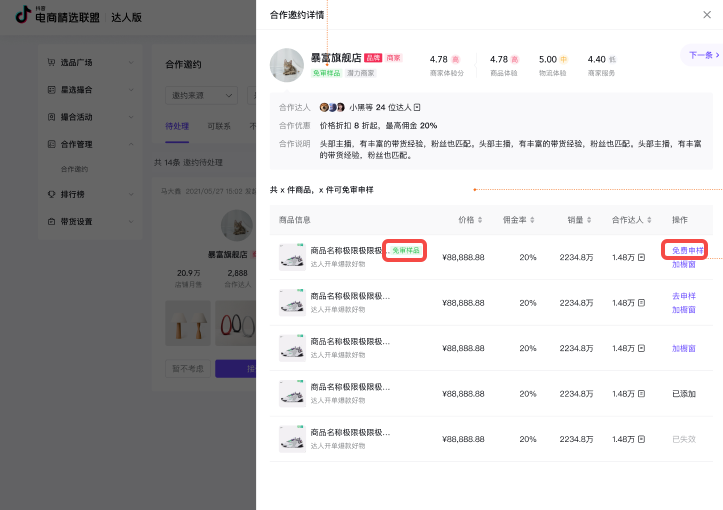Click the first product shoe thumbnail
Image resolution: width=723 pixels, height=510 pixels.
click(x=292, y=257)
